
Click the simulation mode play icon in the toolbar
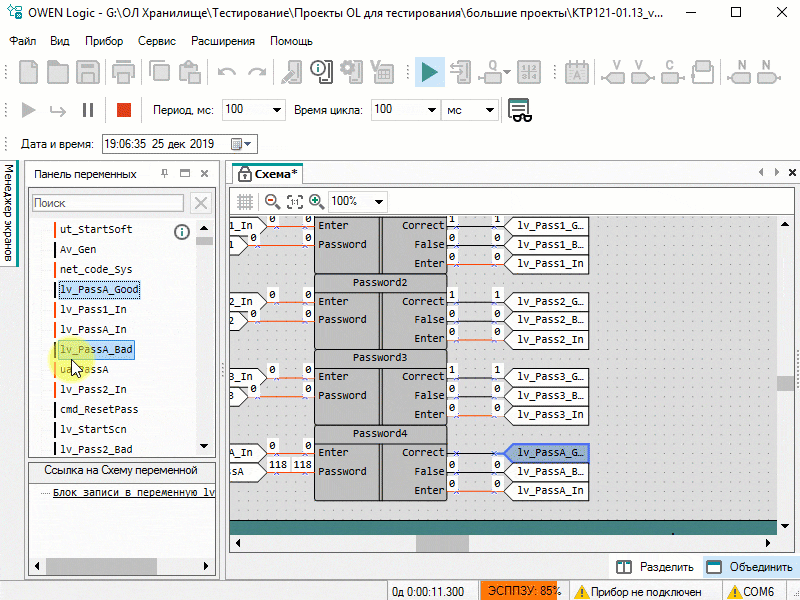(x=429, y=72)
